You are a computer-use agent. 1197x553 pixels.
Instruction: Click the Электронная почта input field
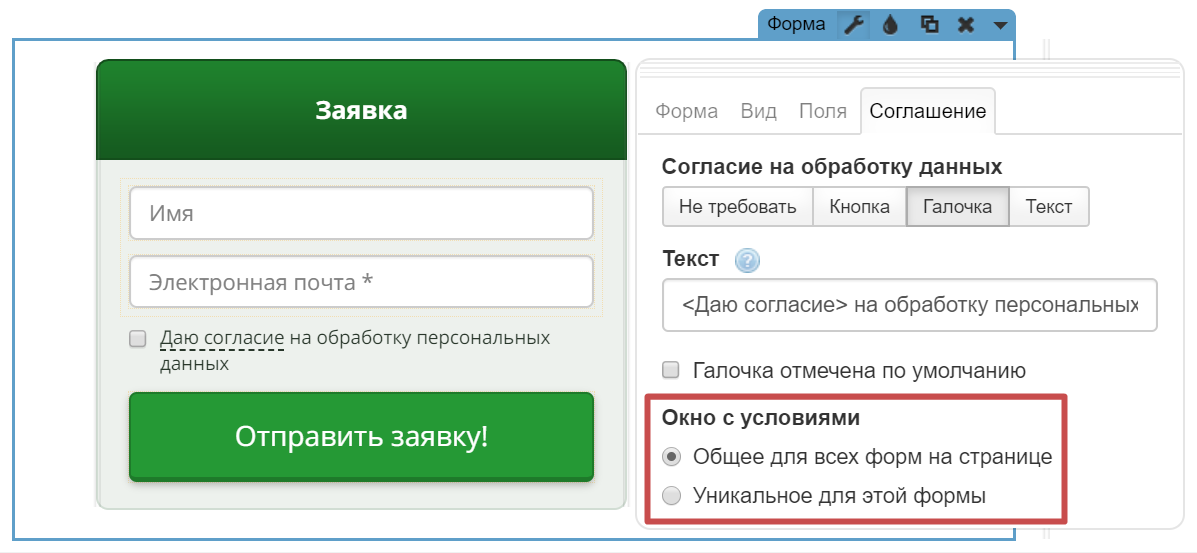point(361,282)
